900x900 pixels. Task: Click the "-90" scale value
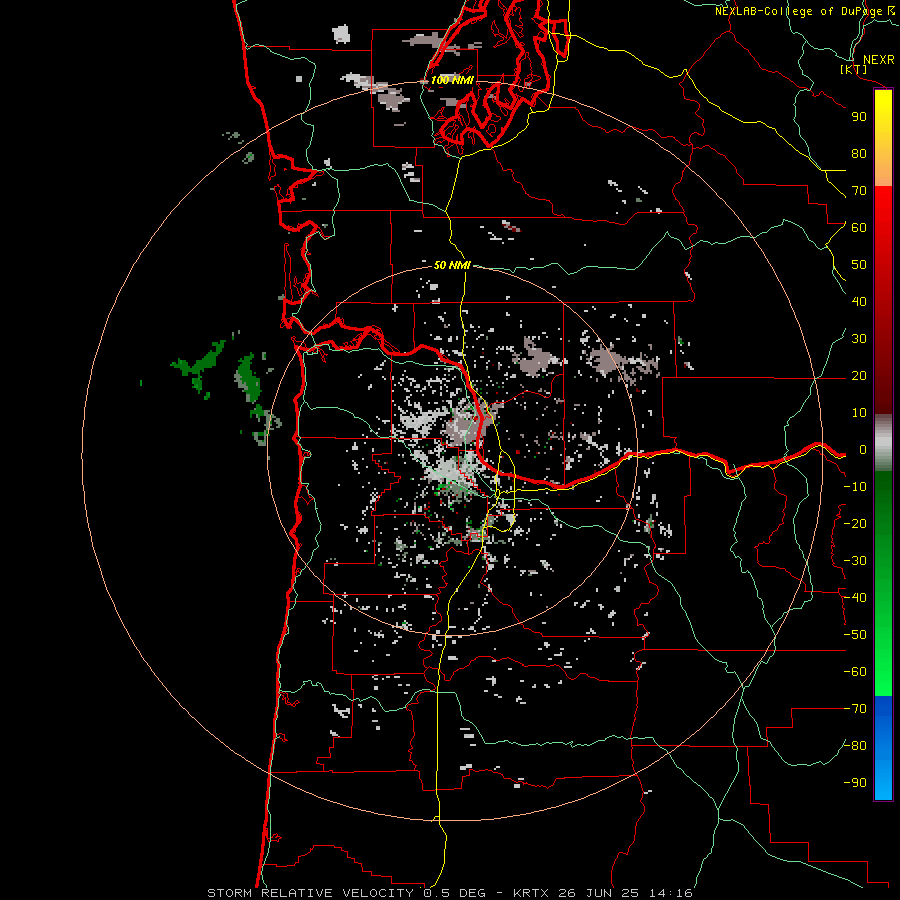pos(855,783)
